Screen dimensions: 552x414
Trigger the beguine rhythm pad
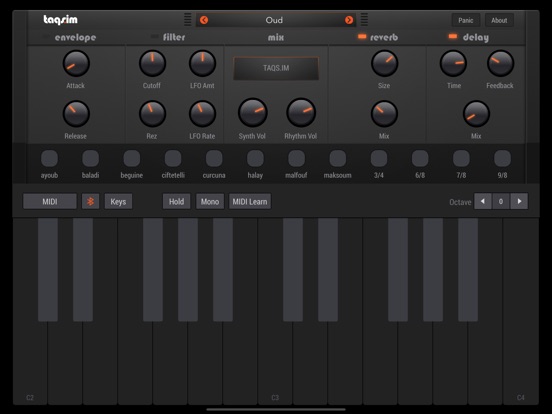(x=132, y=158)
